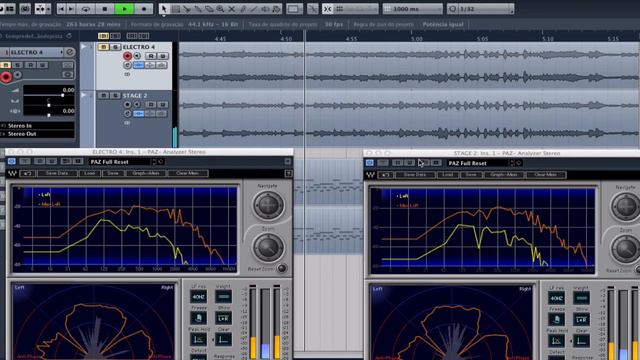Select the Play speaker tool
This screenshot has width=640, height=360.
click(x=265, y=9)
